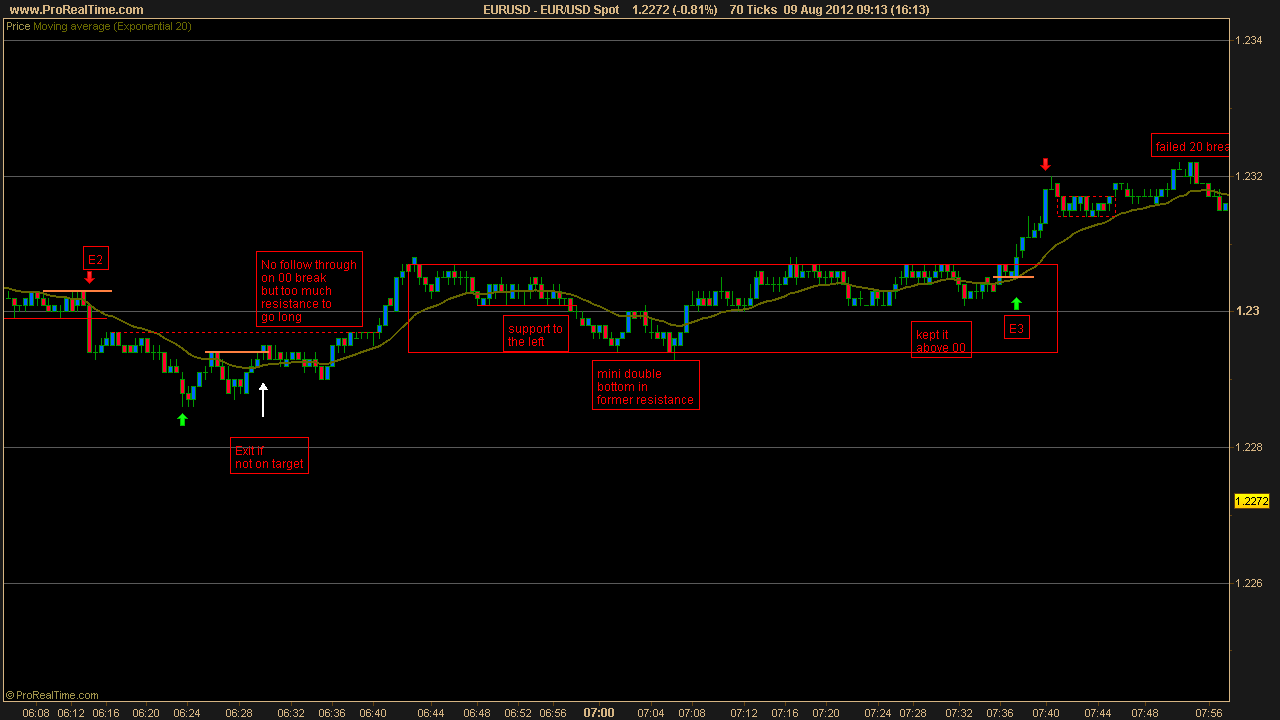The image size is (1280, 720).
Task: Click the 06:08 time axis label
Action: click(x=36, y=713)
